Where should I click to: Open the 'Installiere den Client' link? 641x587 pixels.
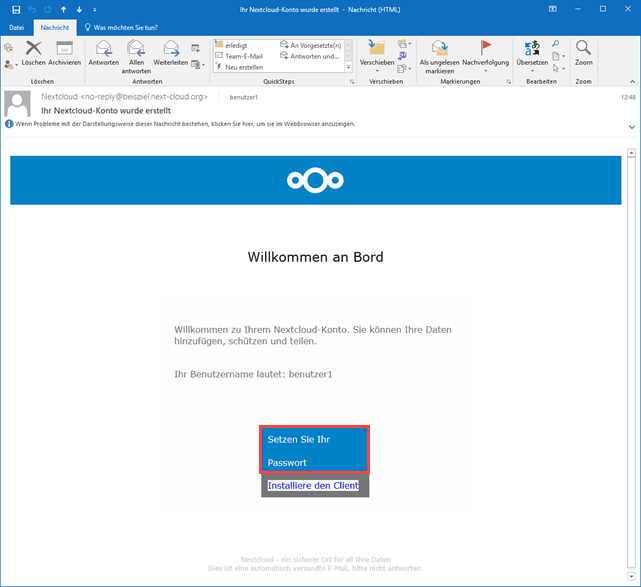coord(313,486)
